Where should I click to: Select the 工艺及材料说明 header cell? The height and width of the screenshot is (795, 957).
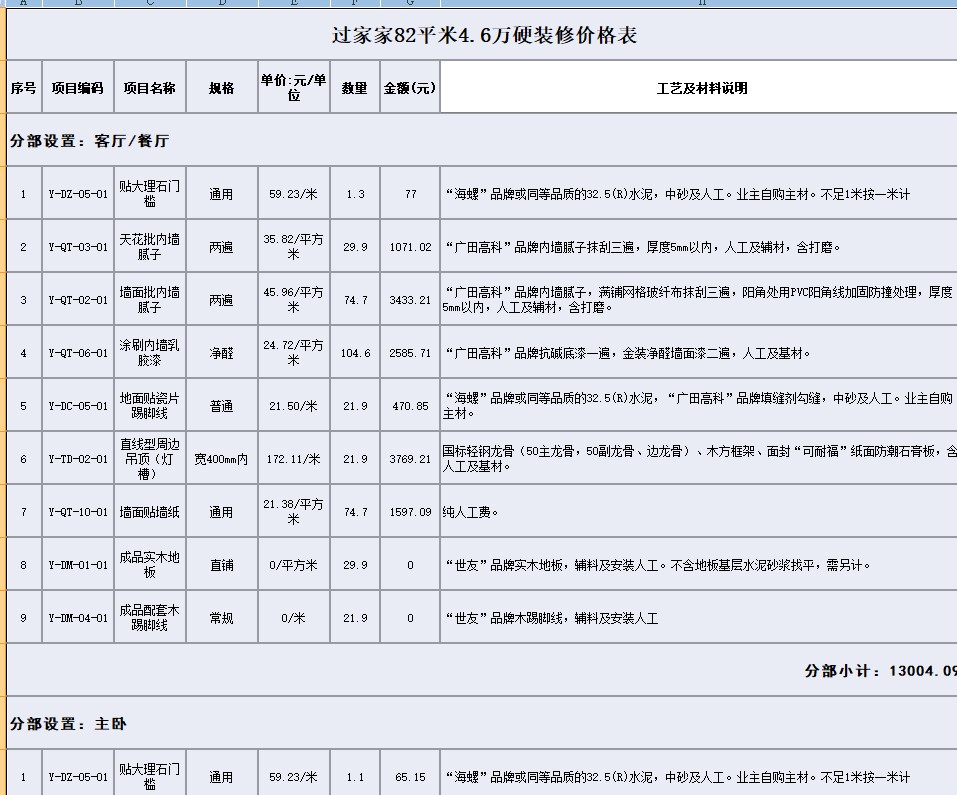[699, 87]
